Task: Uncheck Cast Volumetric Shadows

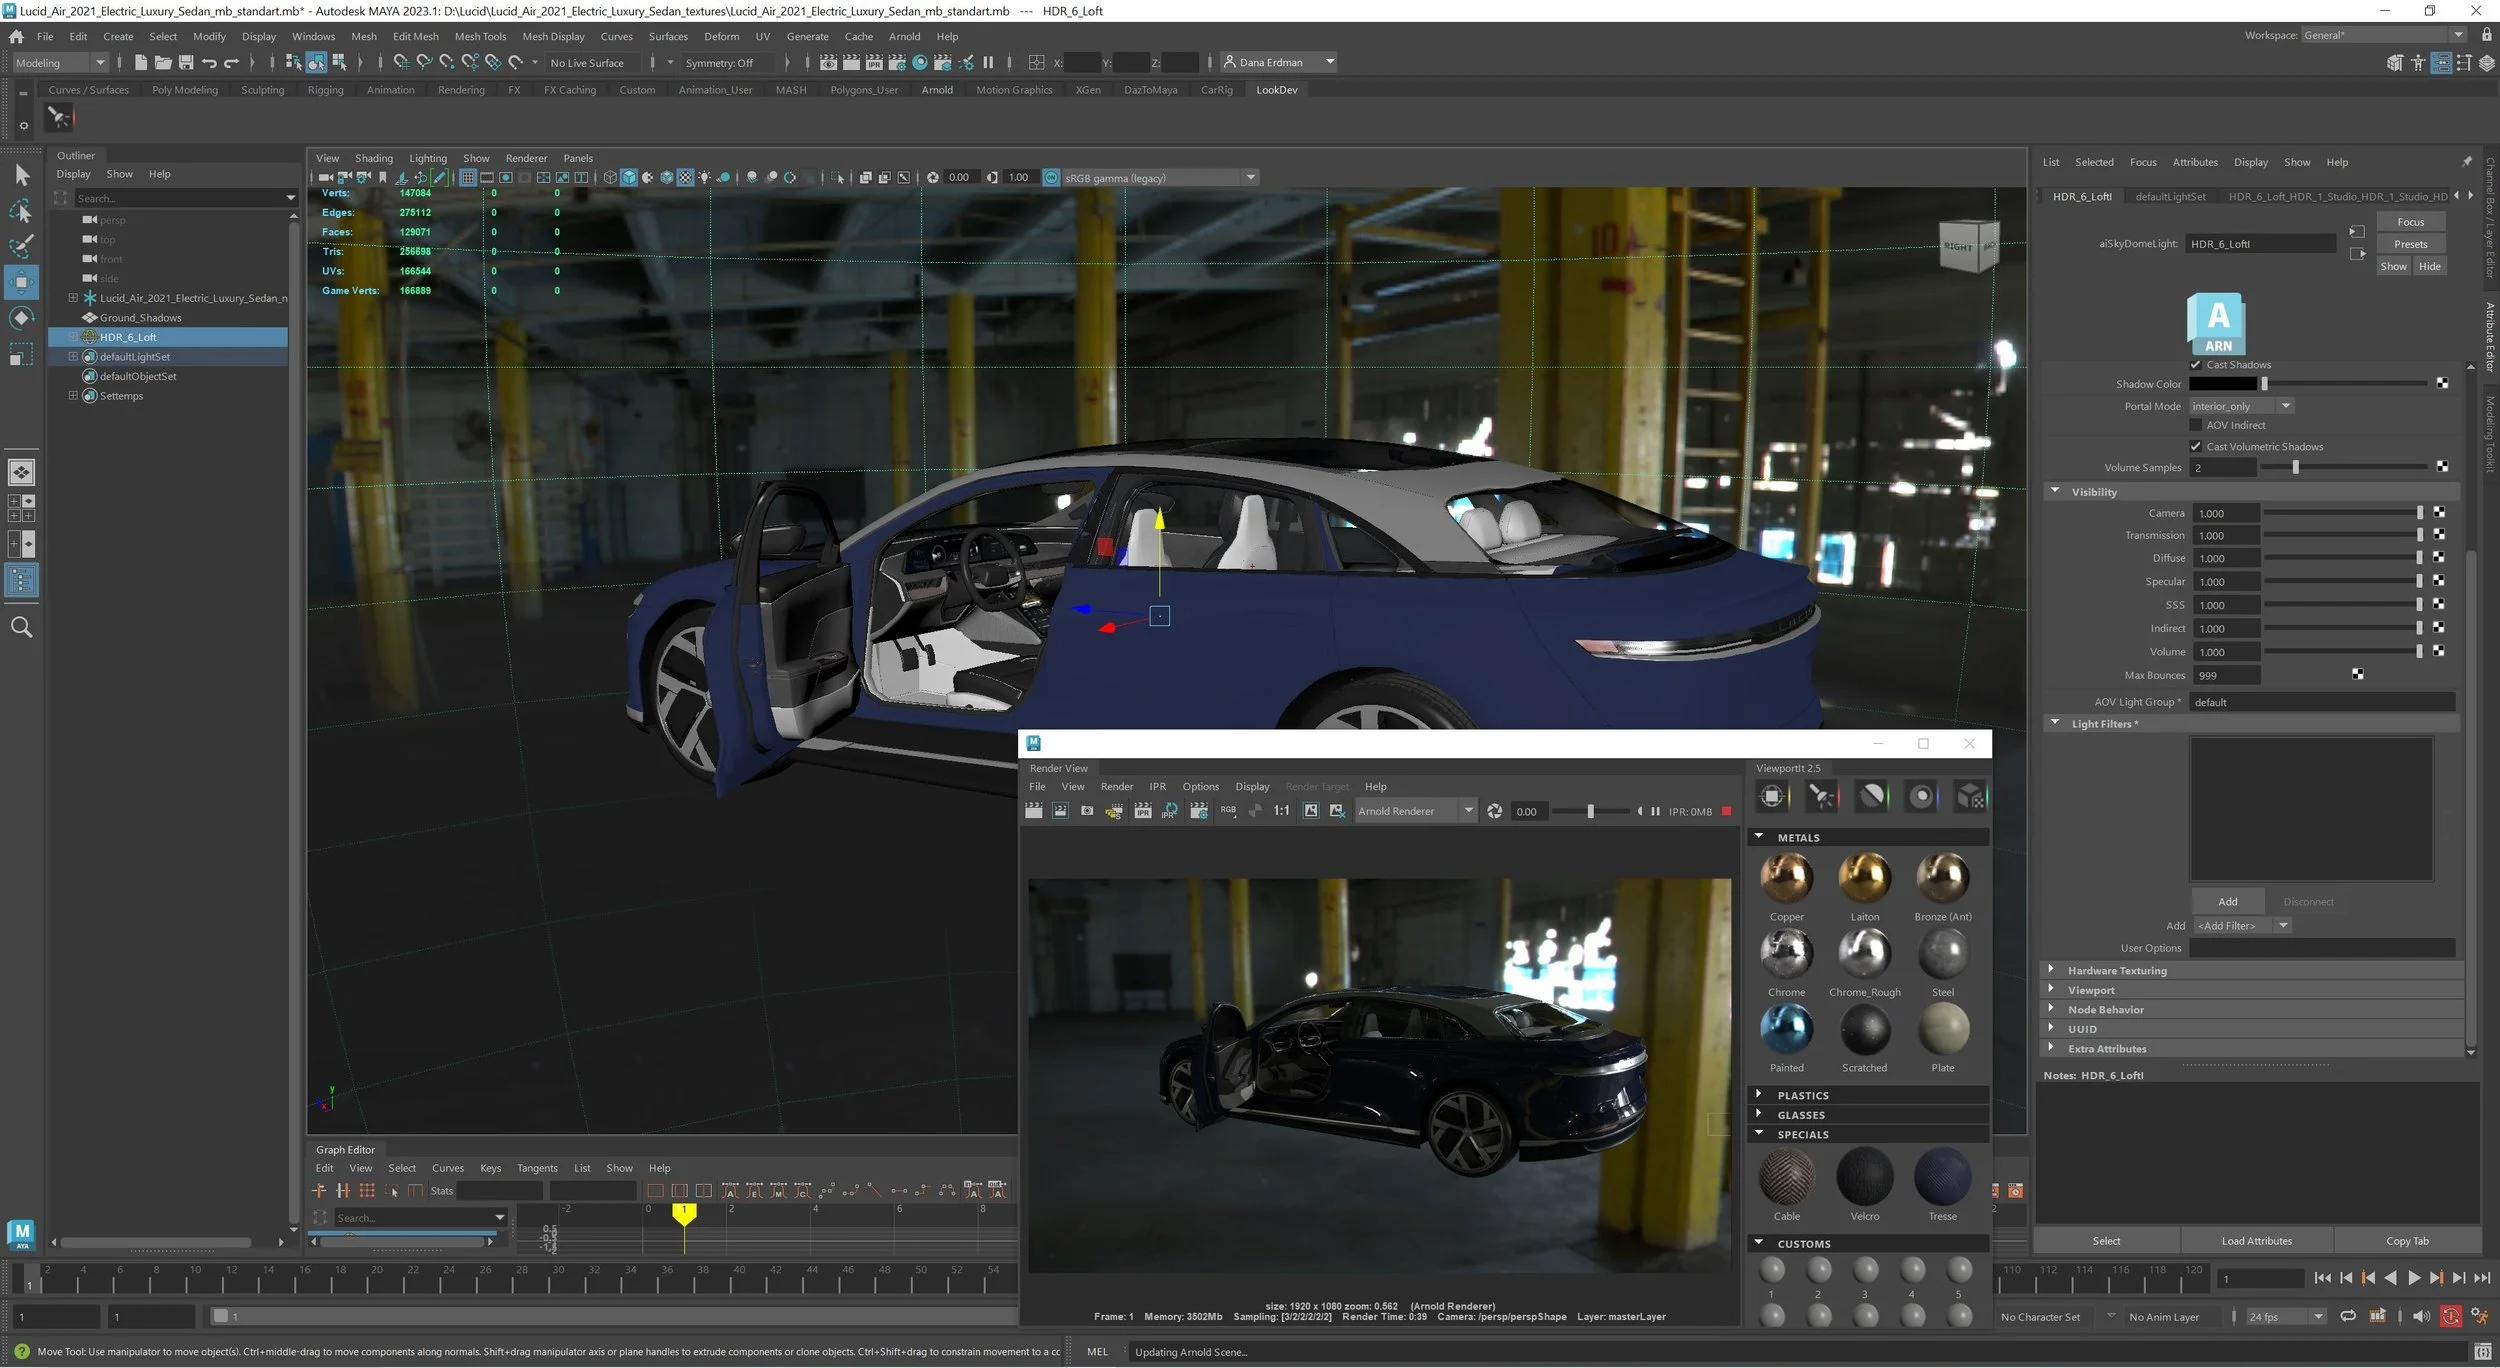Action: (2196, 447)
